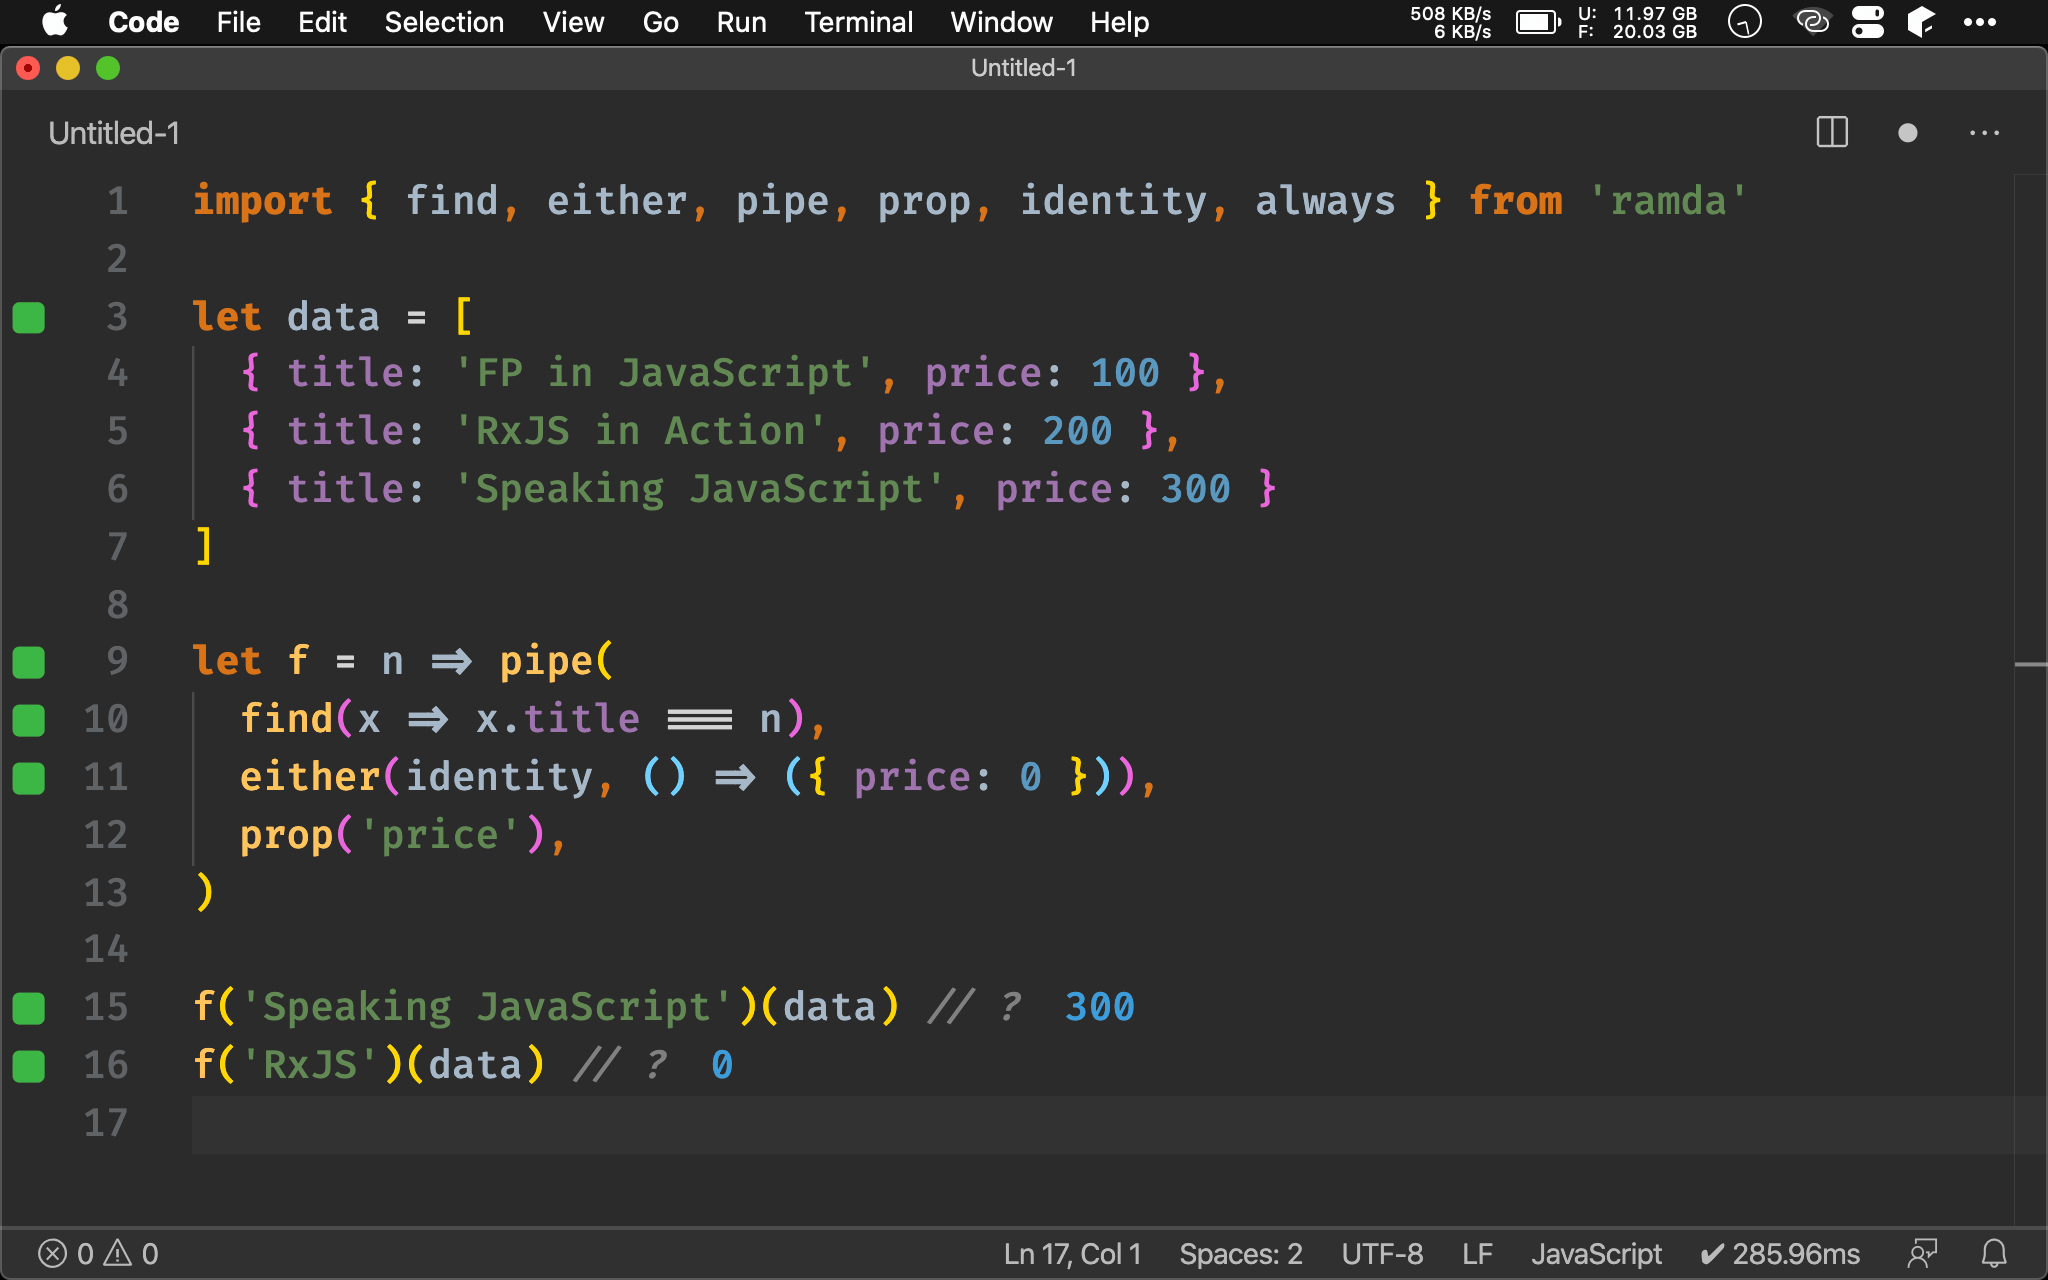This screenshot has height=1280, width=2048.
Task: Click the unsaved changes dot indicator
Action: [x=1908, y=133]
